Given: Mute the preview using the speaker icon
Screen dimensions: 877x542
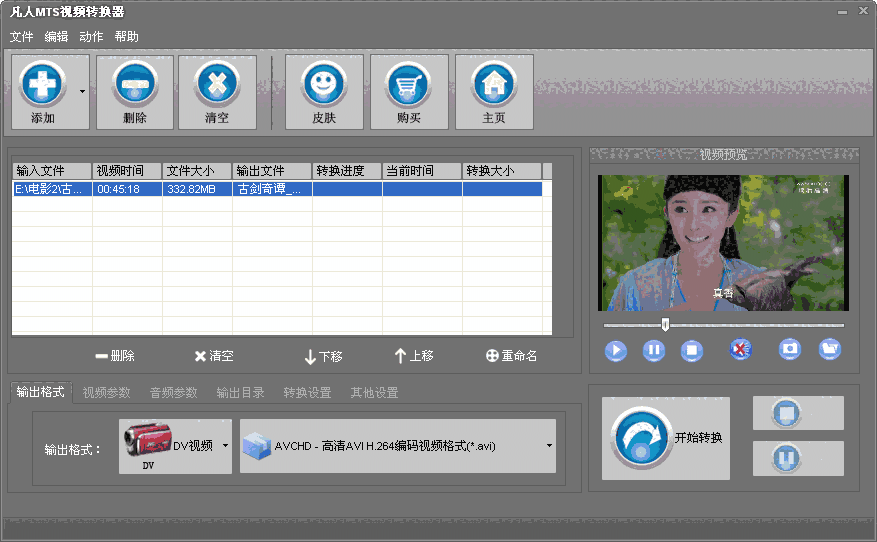Looking at the screenshot, I should coord(740,349).
